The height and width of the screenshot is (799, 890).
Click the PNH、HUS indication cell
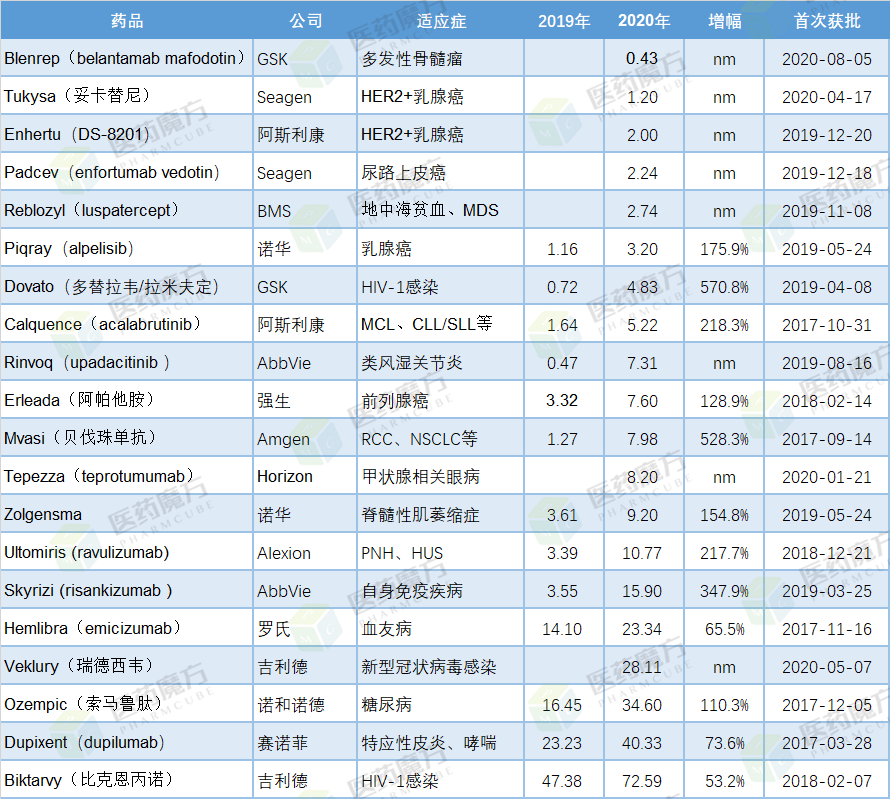point(440,552)
